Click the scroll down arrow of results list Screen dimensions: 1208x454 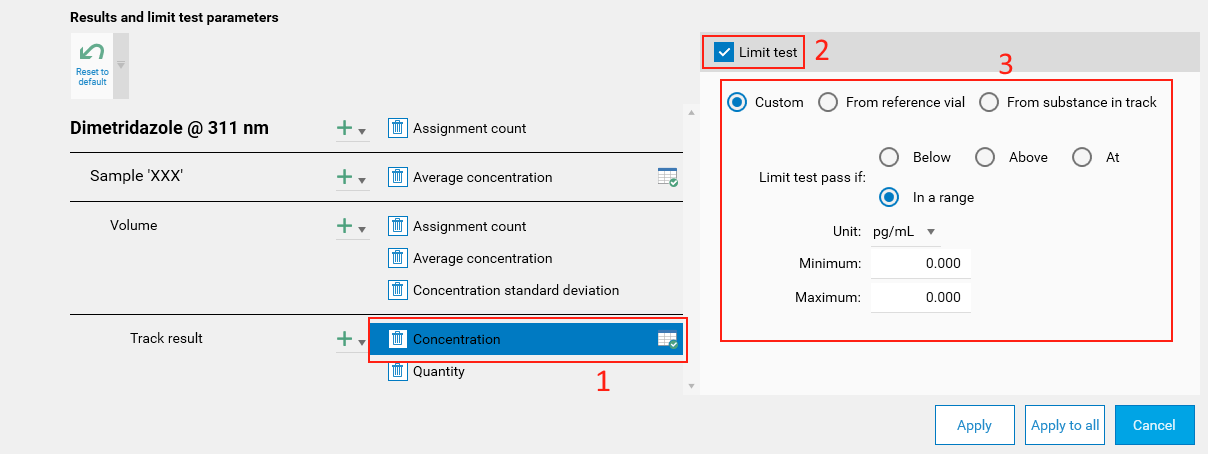tap(691, 385)
